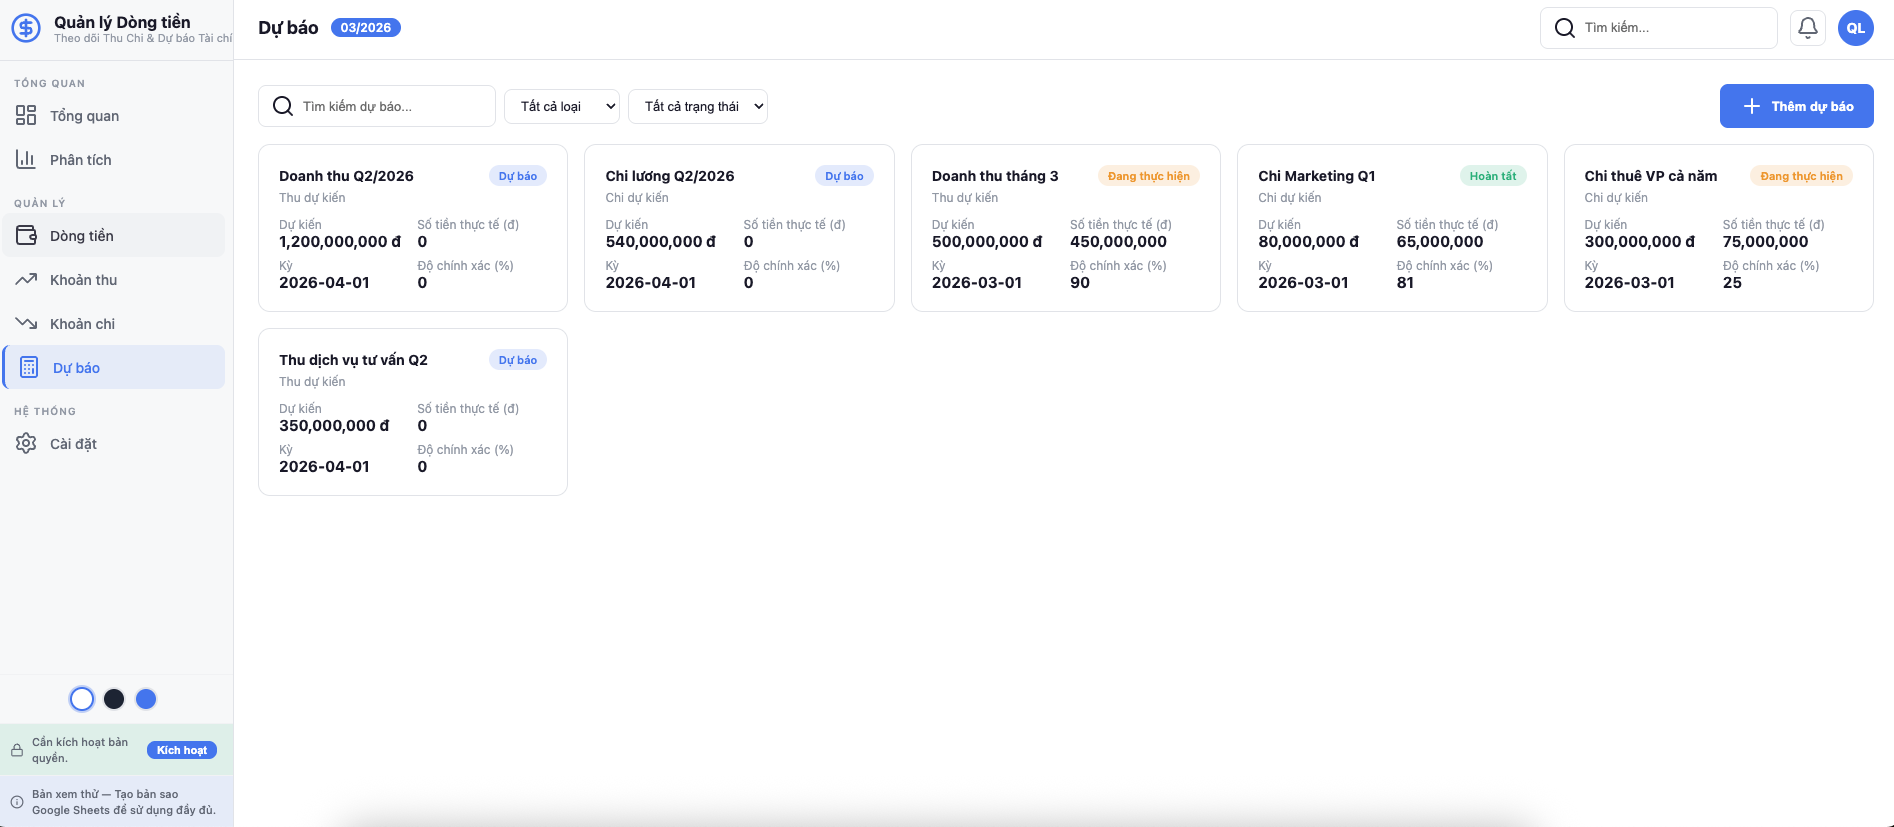The image size is (1894, 827).
Task: Switch to the dark theme circle
Action: (114, 699)
